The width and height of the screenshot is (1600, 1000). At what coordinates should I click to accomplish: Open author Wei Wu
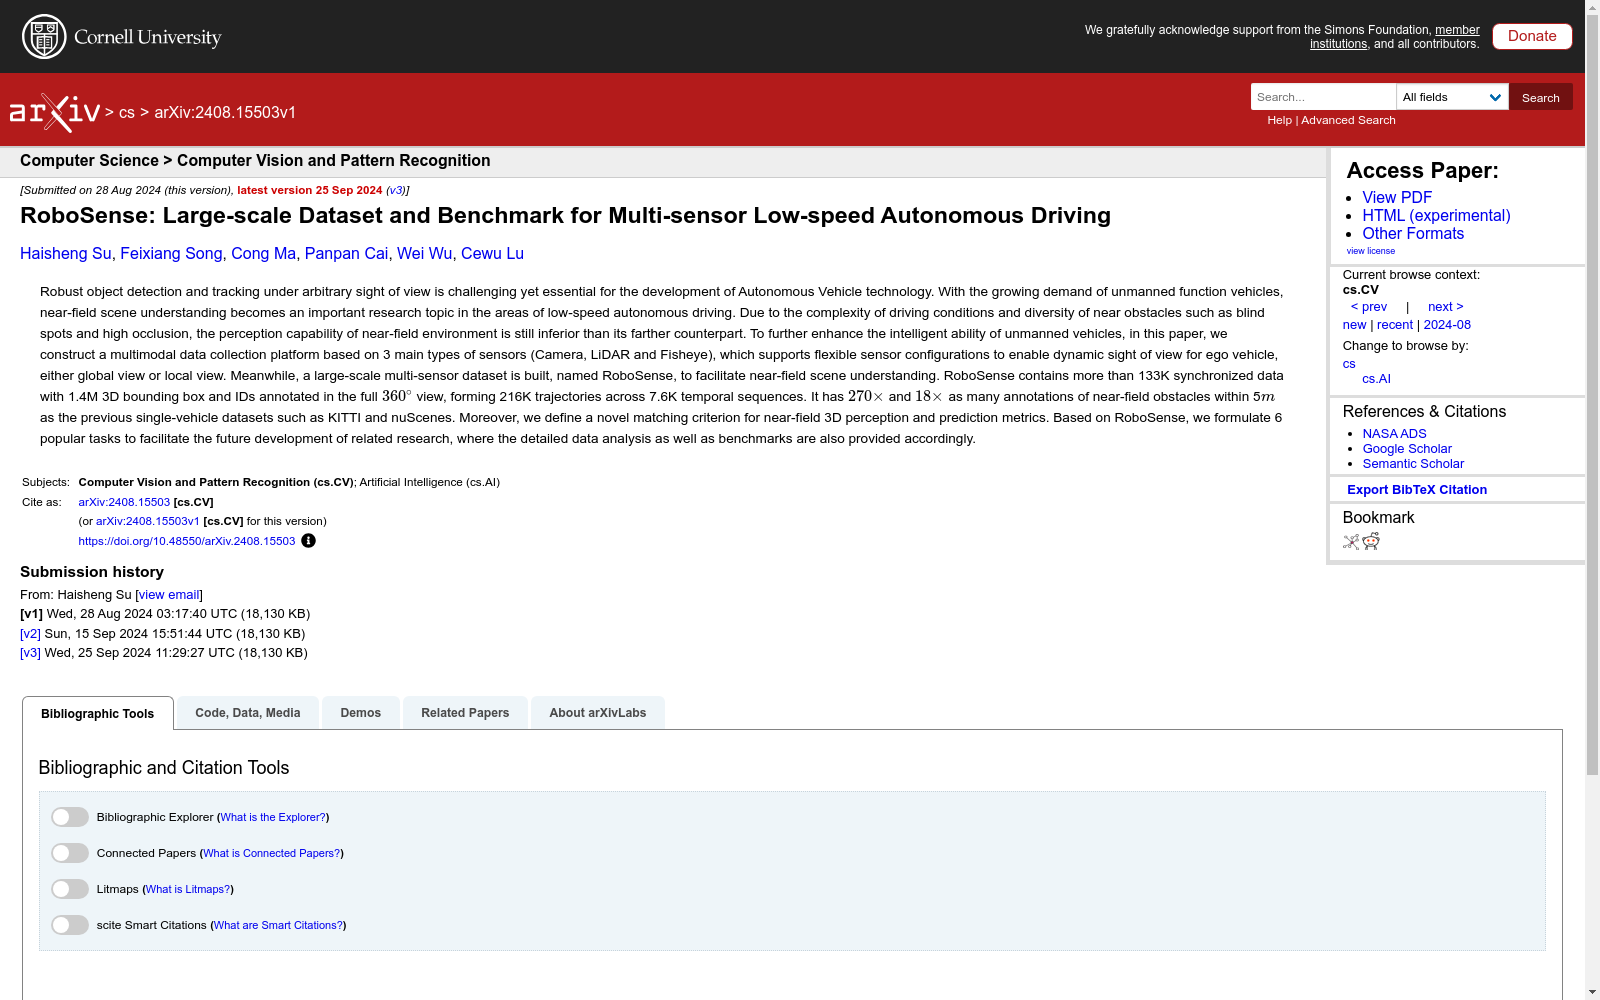[424, 254]
